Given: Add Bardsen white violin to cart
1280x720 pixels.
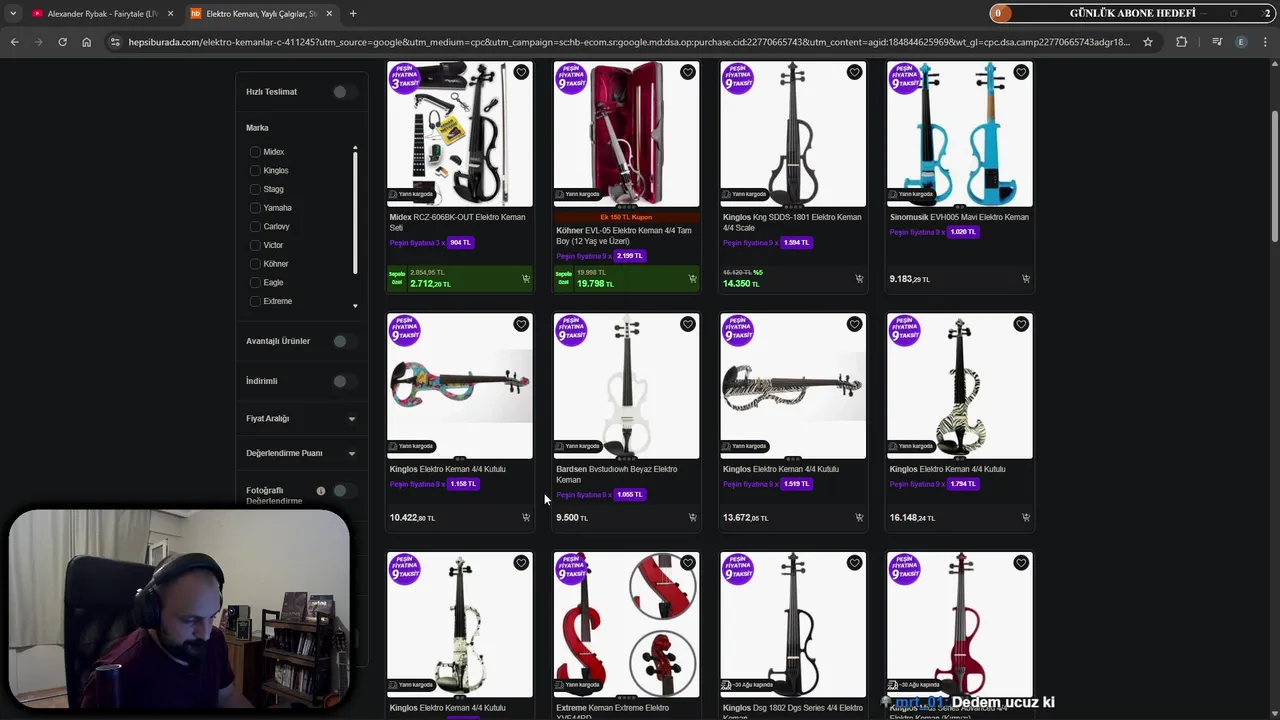Looking at the screenshot, I should pyautogui.click(x=692, y=518).
